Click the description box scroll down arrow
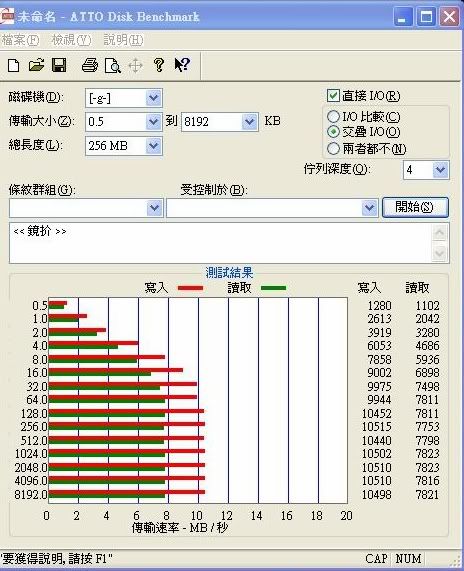 point(440,253)
